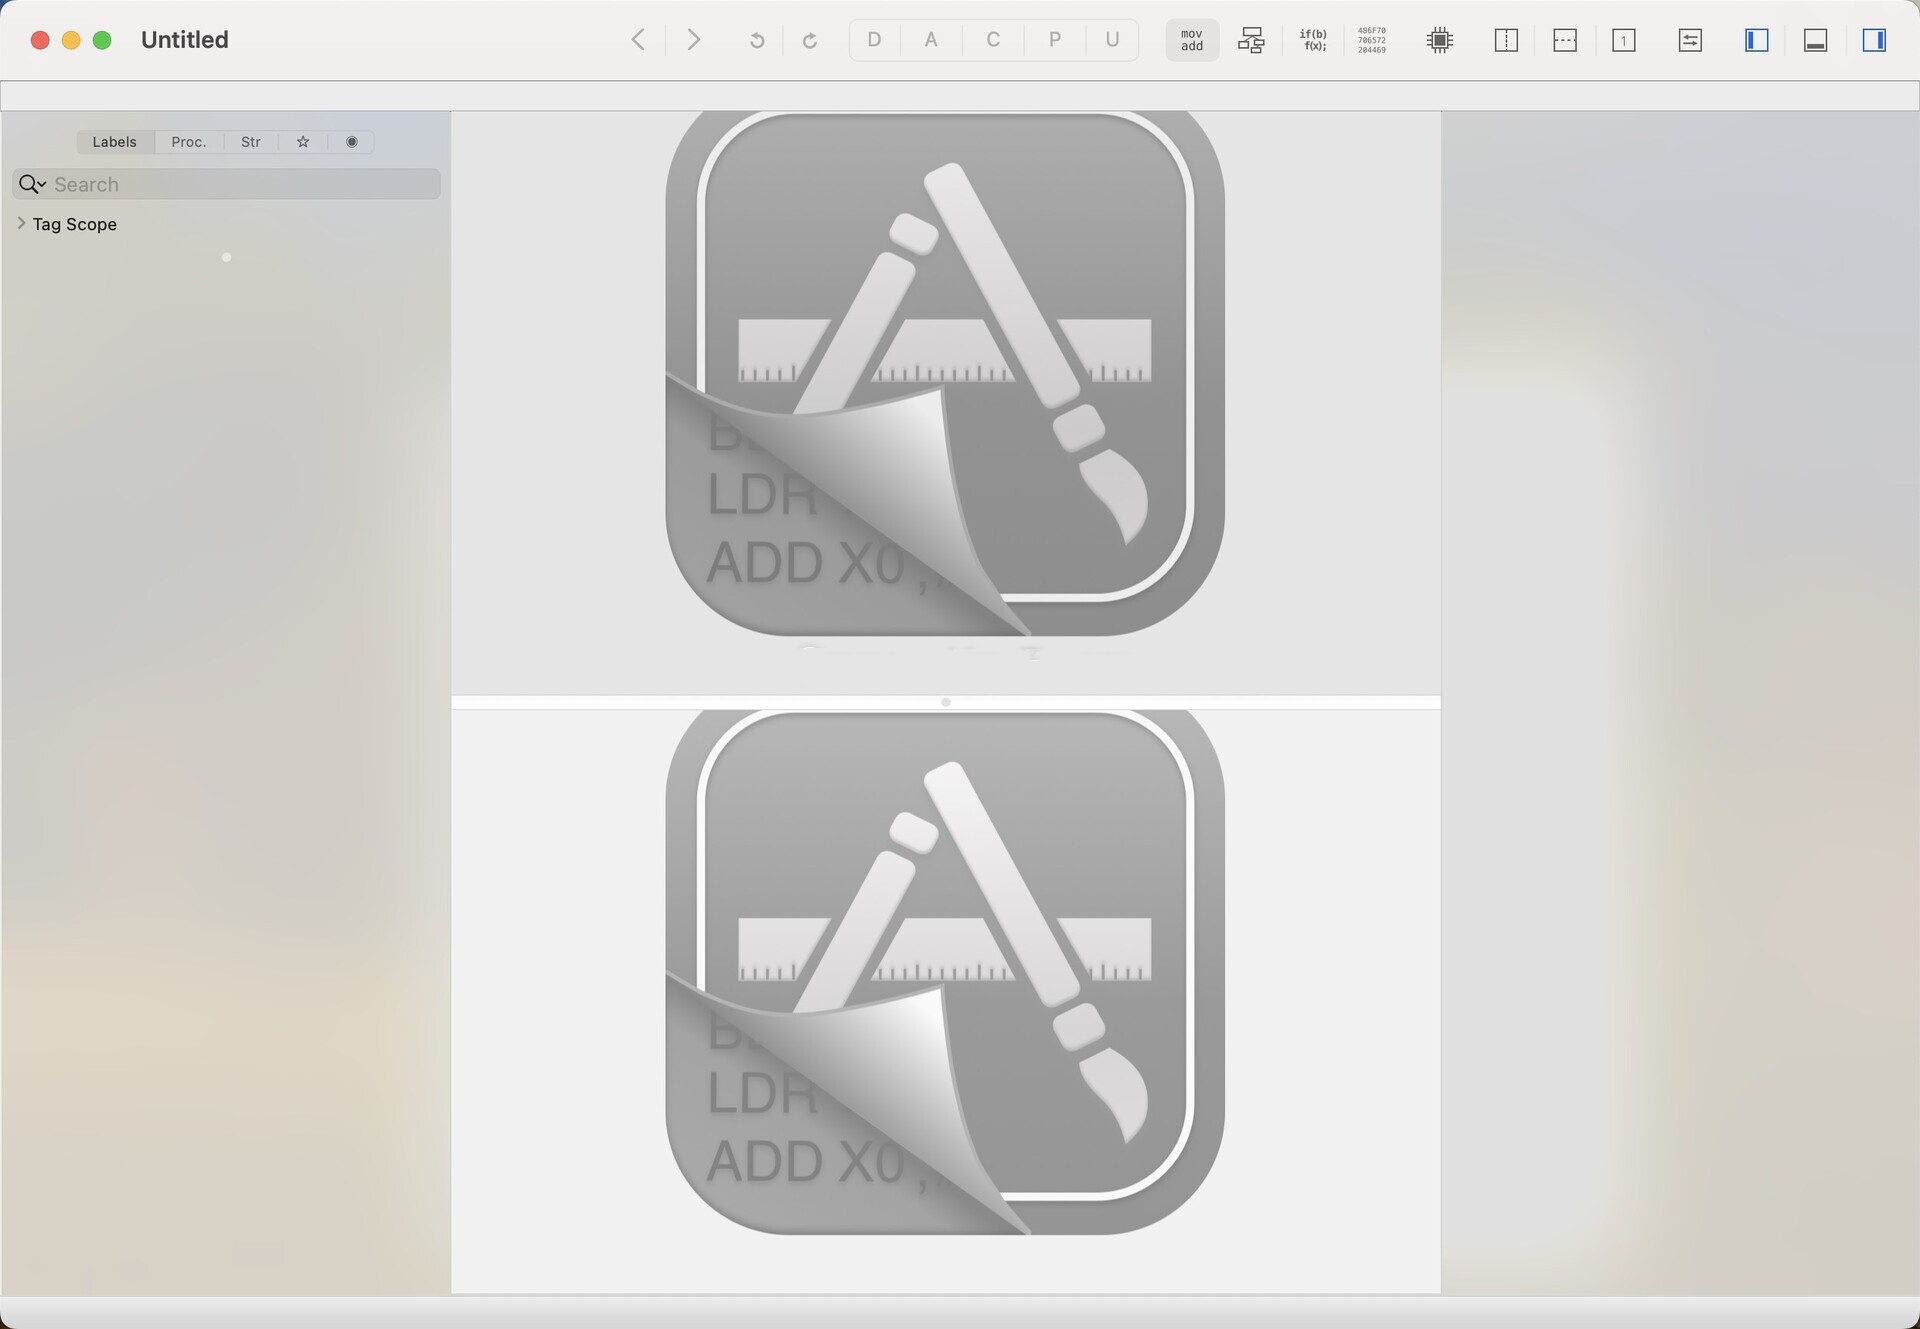This screenshot has height=1329, width=1920.
Task: Open the search magnifier options dropdown
Action: pyautogui.click(x=32, y=184)
